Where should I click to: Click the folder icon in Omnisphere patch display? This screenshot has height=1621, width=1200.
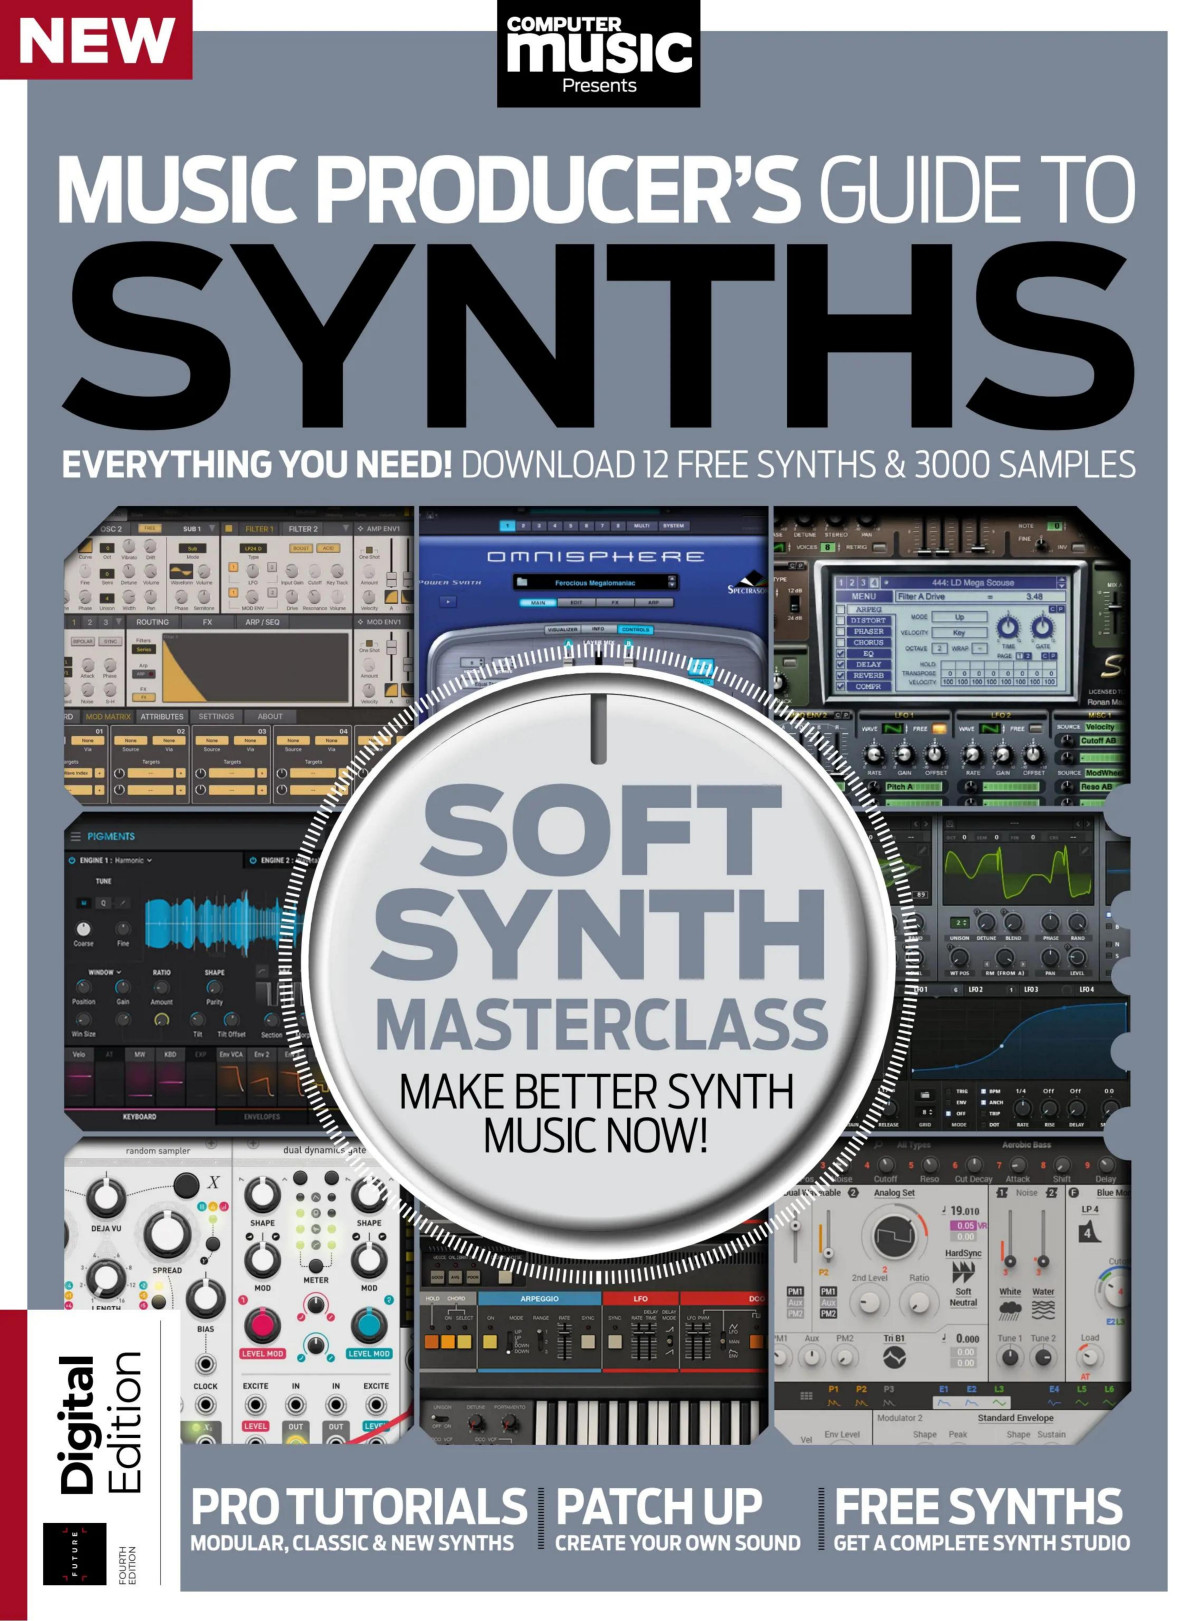tap(522, 581)
